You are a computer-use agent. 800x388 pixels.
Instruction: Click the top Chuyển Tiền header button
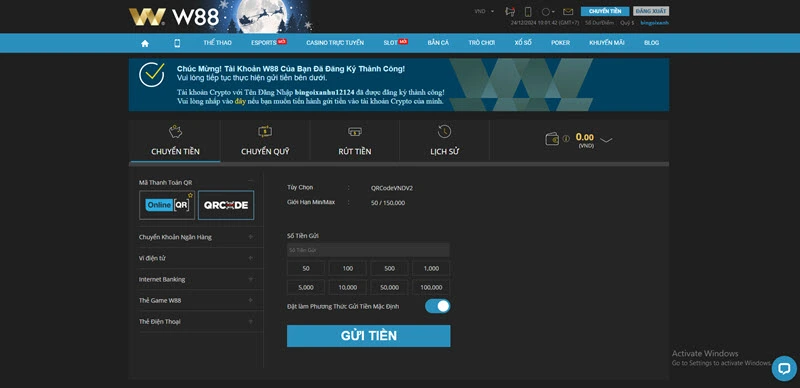pyautogui.click(x=605, y=11)
